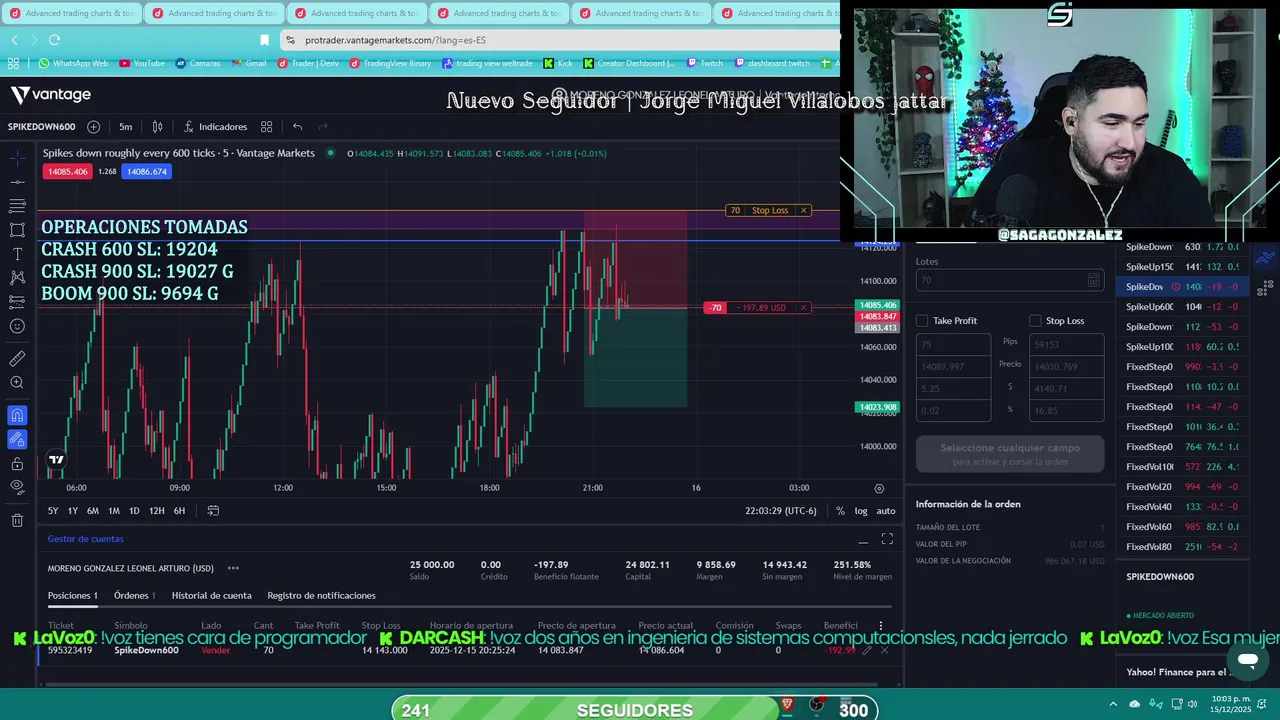Select the Text annotation tool
This screenshot has height=720, width=1280.
17,254
